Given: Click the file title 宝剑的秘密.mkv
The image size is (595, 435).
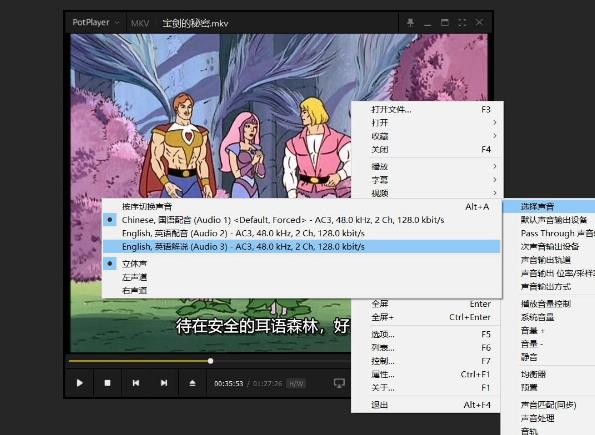Looking at the screenshot, I should pyautogui.click(x=195, y=23).
